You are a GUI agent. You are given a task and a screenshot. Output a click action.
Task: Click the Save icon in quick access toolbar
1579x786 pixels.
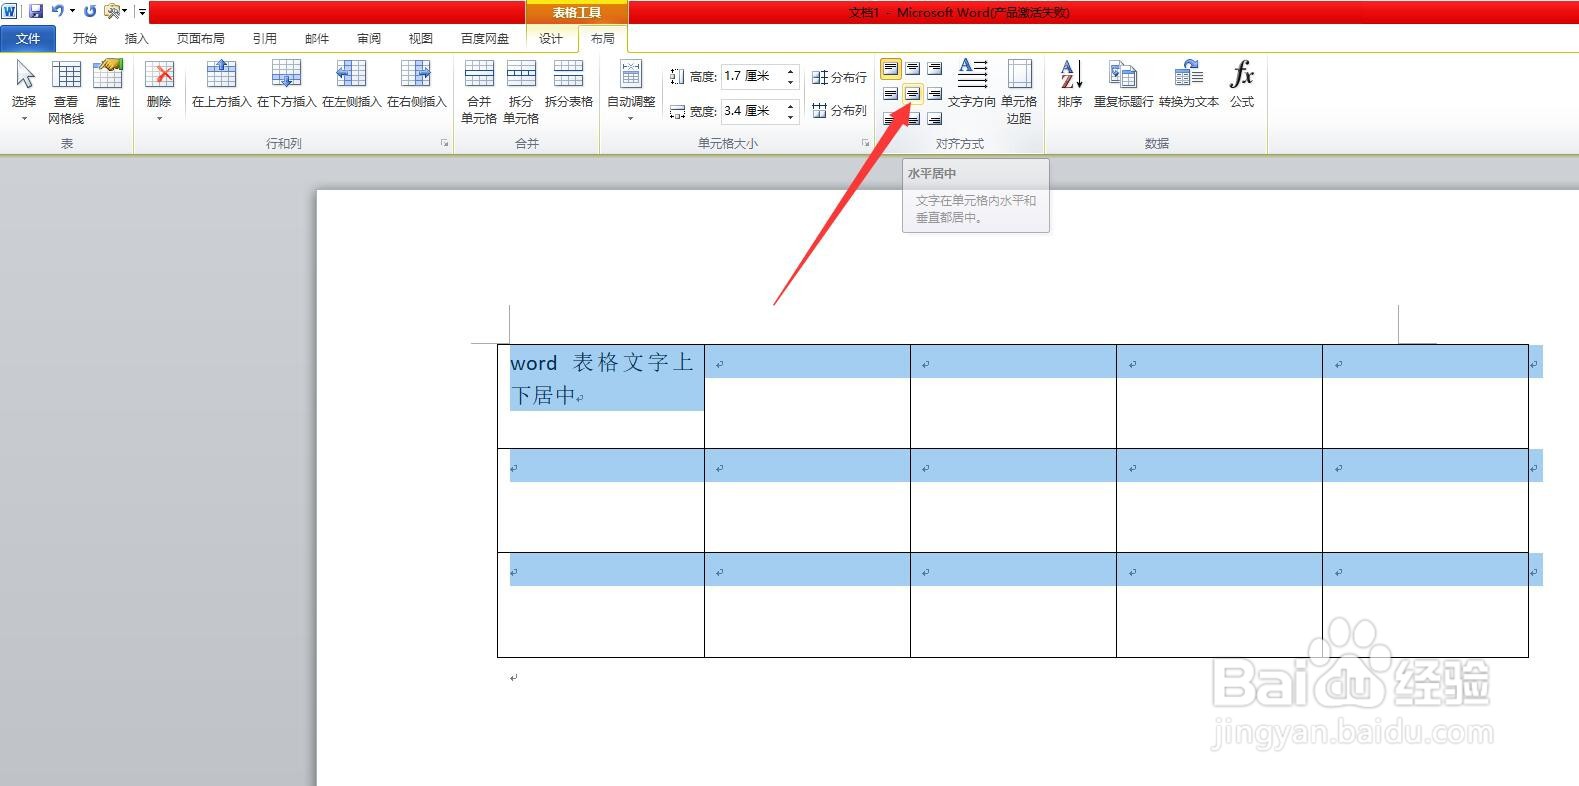[x=36, y=11]
